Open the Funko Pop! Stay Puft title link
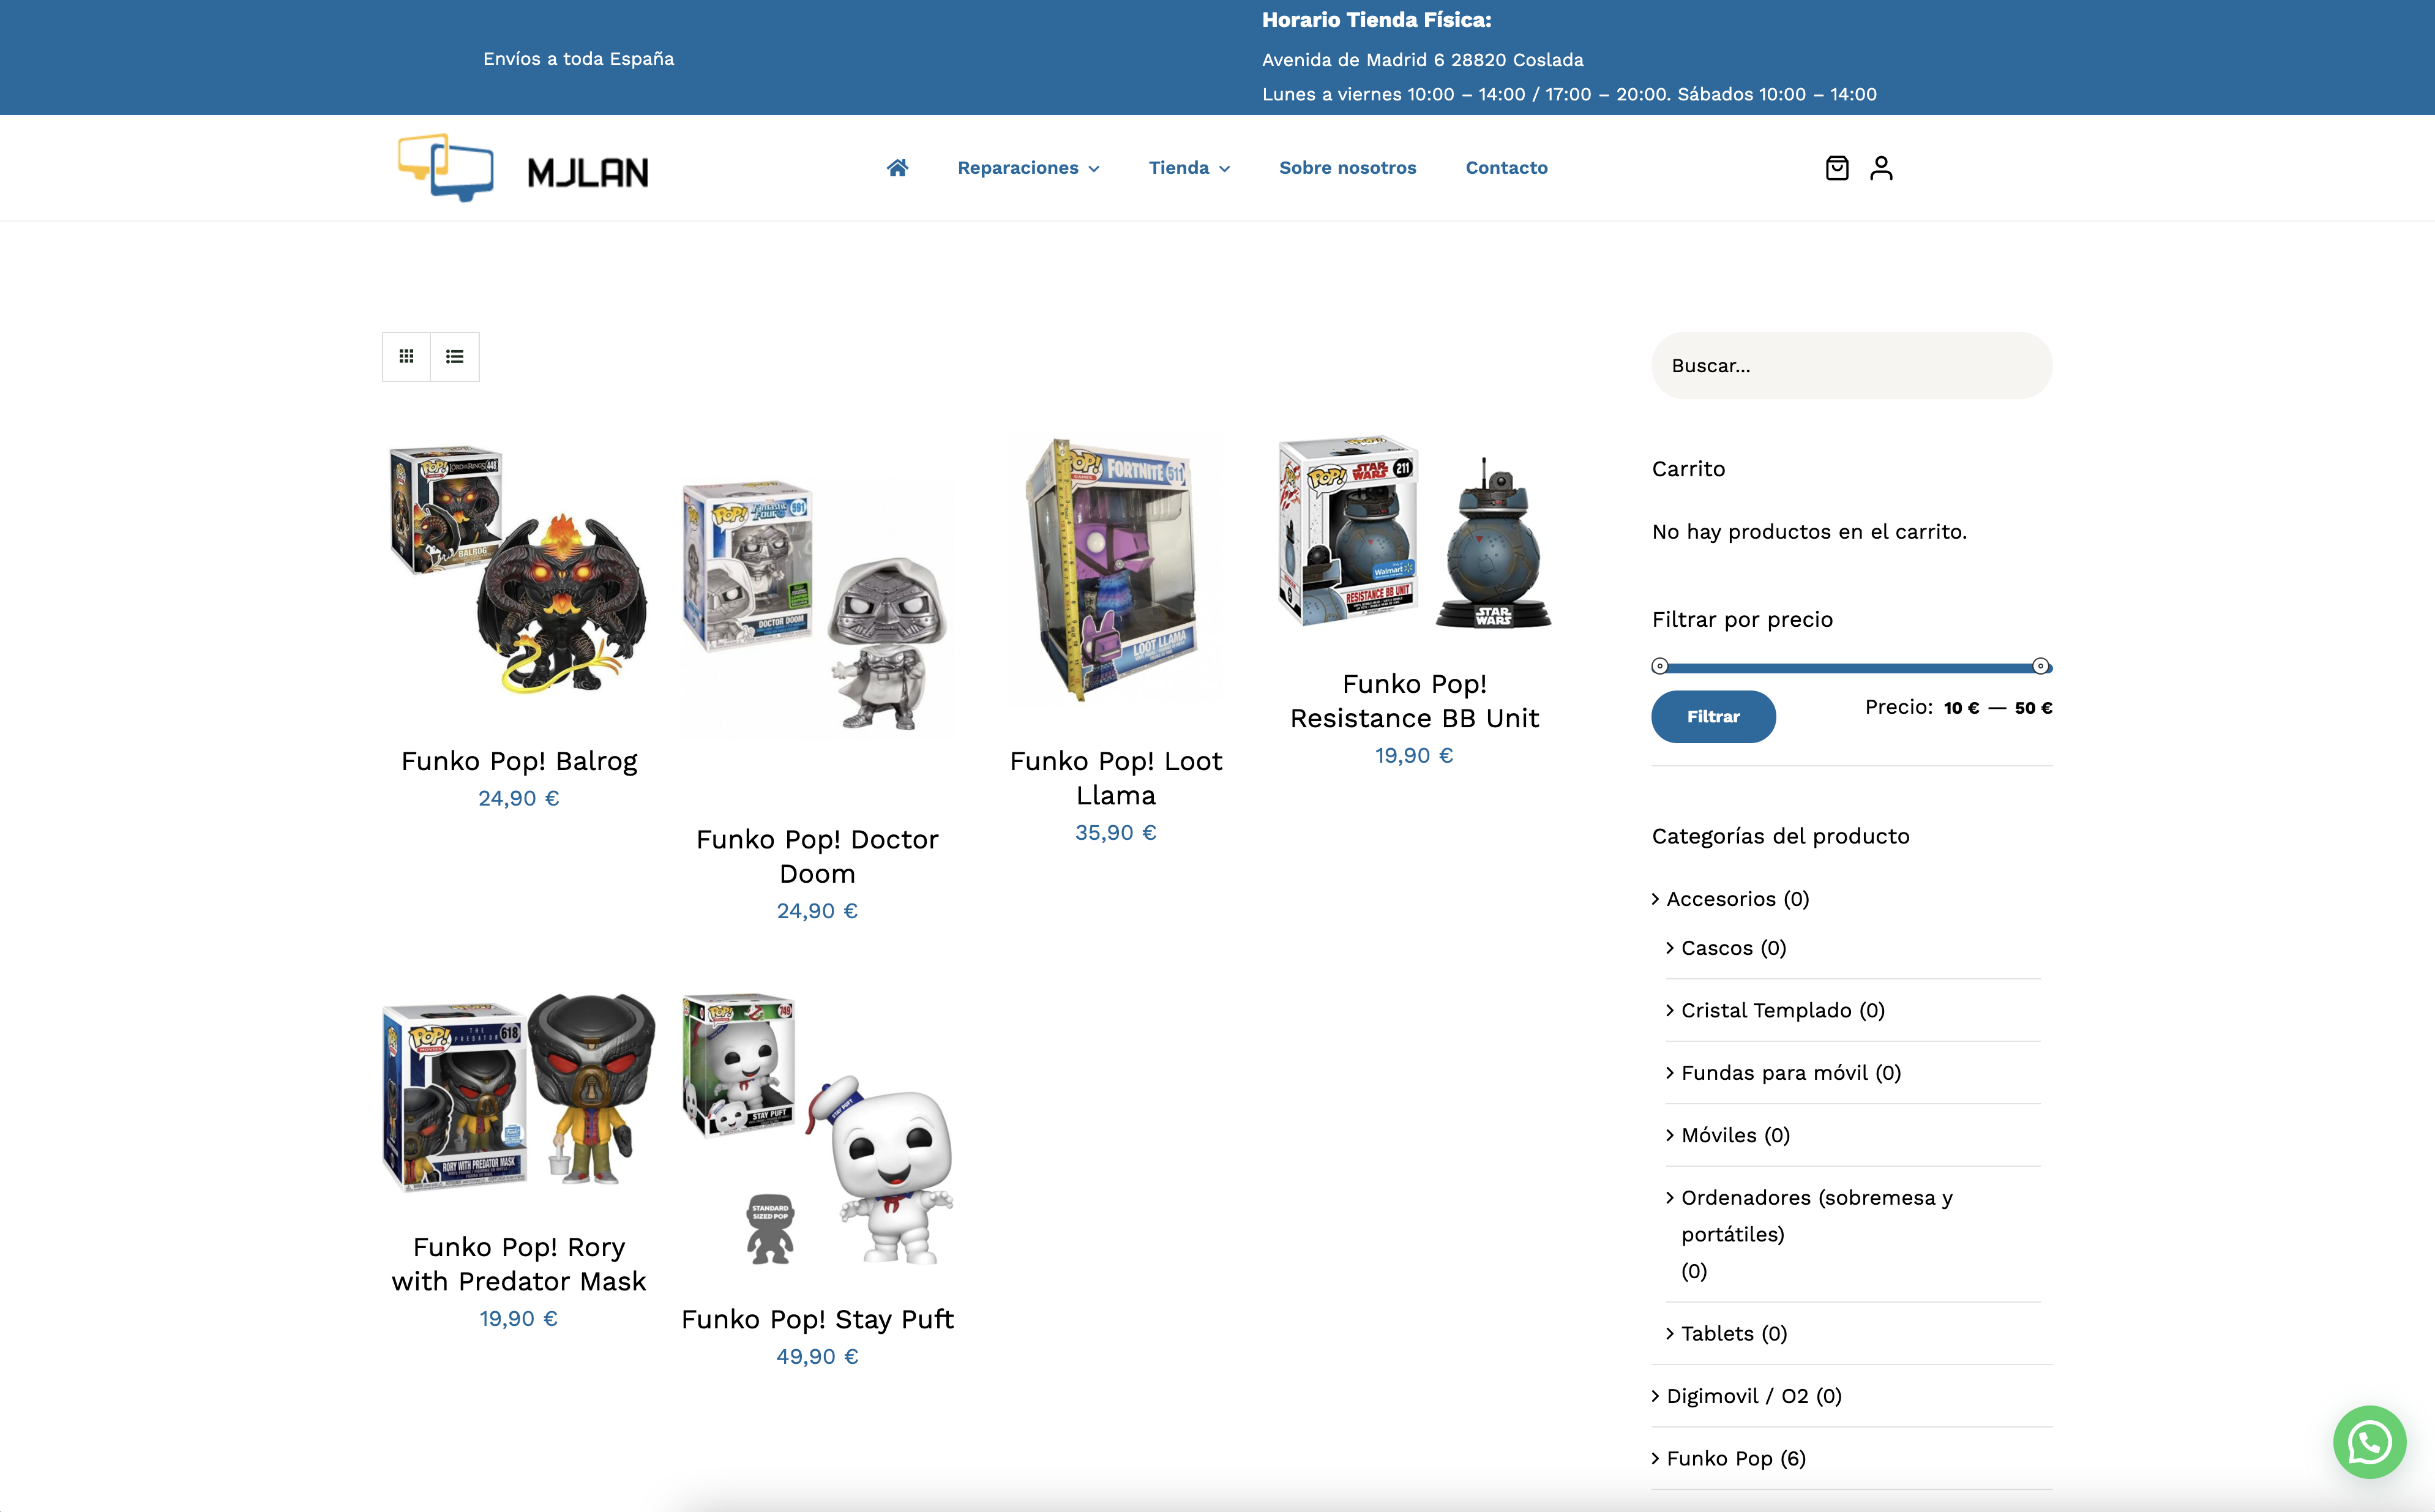Viewport: 2435px width, 1512px height. click(x=817, y=1320)
